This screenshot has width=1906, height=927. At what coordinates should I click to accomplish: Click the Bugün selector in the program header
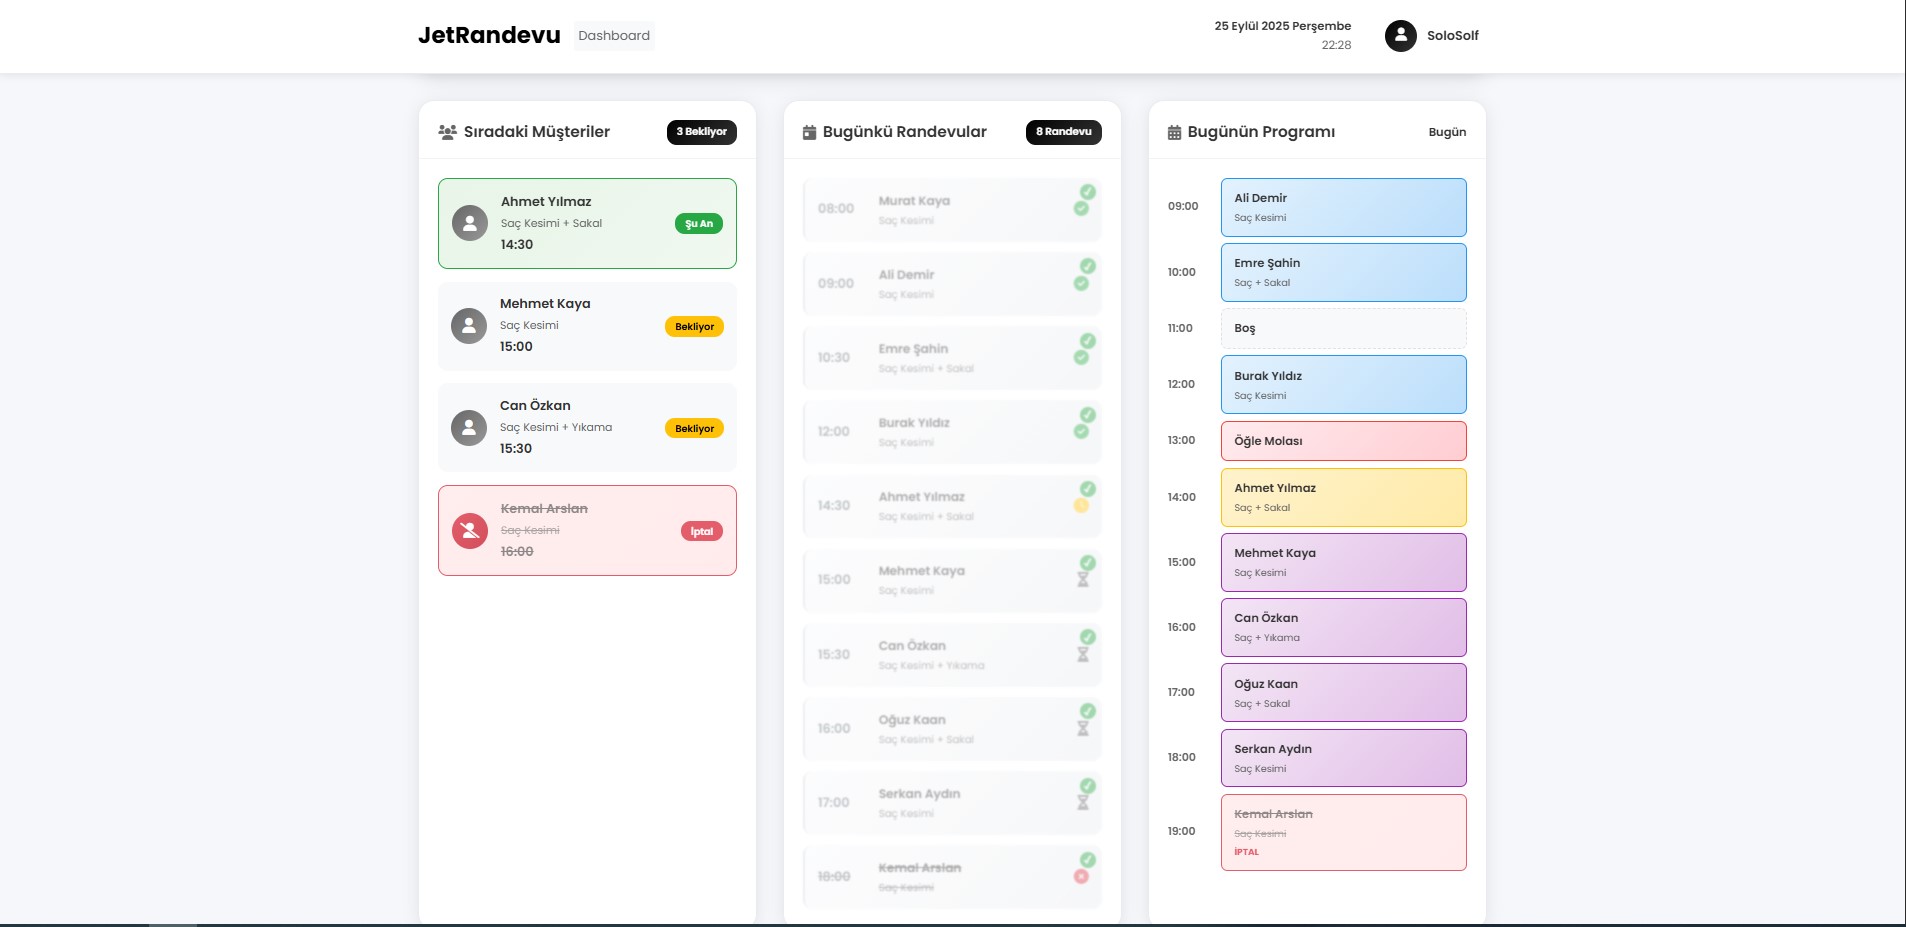point(1446,132)
